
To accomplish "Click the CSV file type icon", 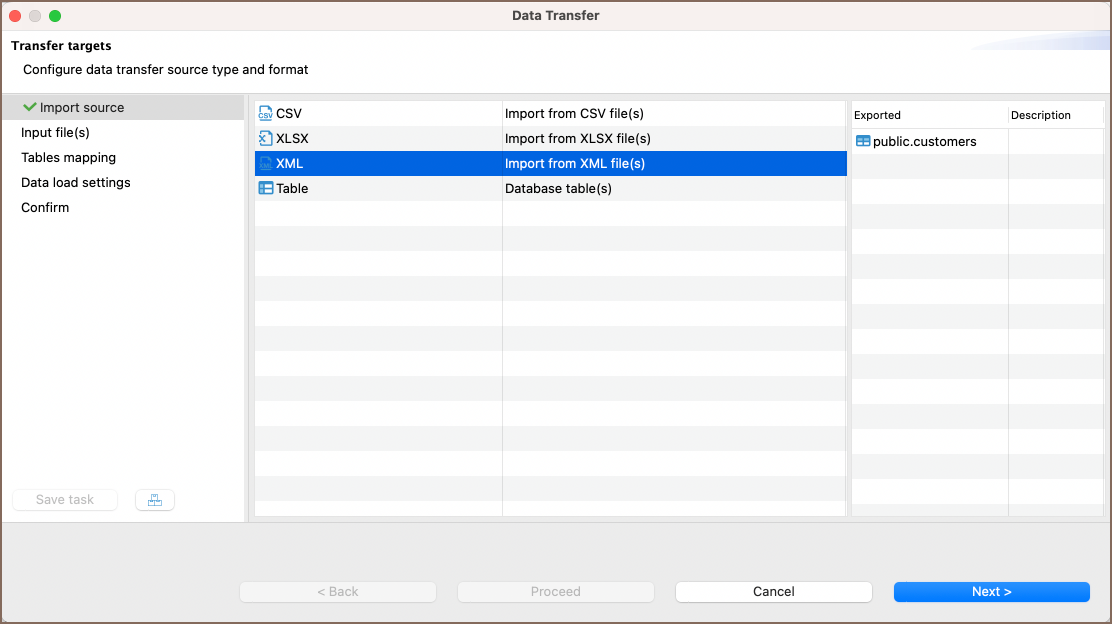I will coord(265,114).
